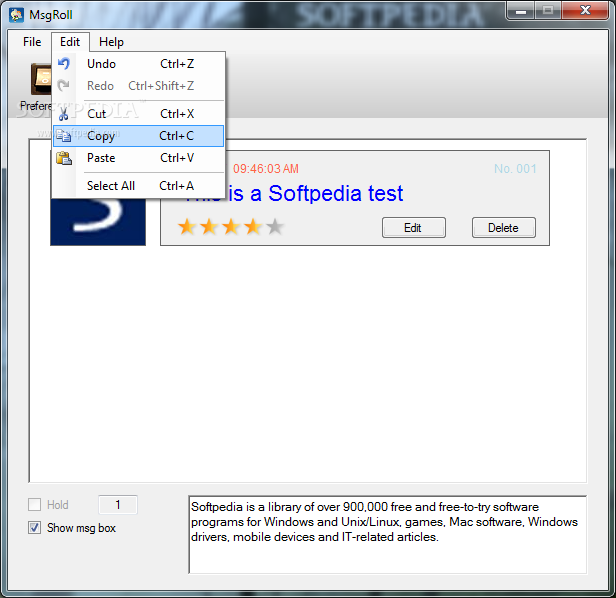Choose Undo from the Edit menu
The height and width of the screenshot is (598, 616).
(138, 64)
